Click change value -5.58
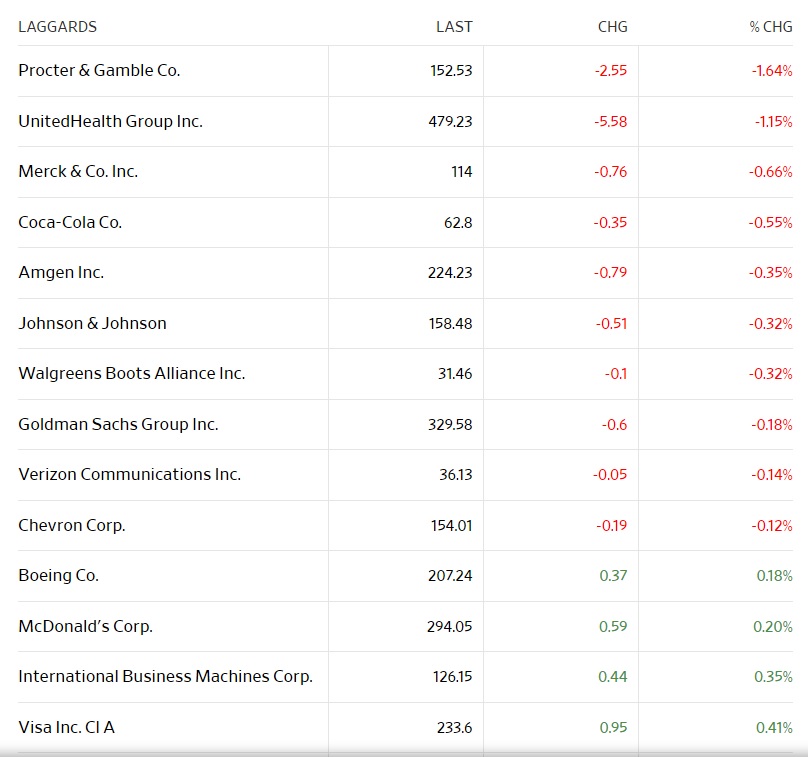This screenshot has width=808, height=757. (x=611, y=122)
